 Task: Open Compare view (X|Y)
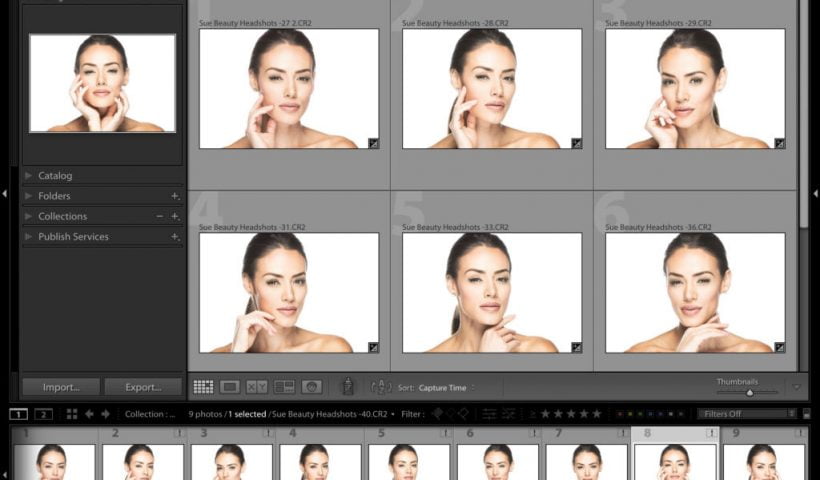coord(257,387)
